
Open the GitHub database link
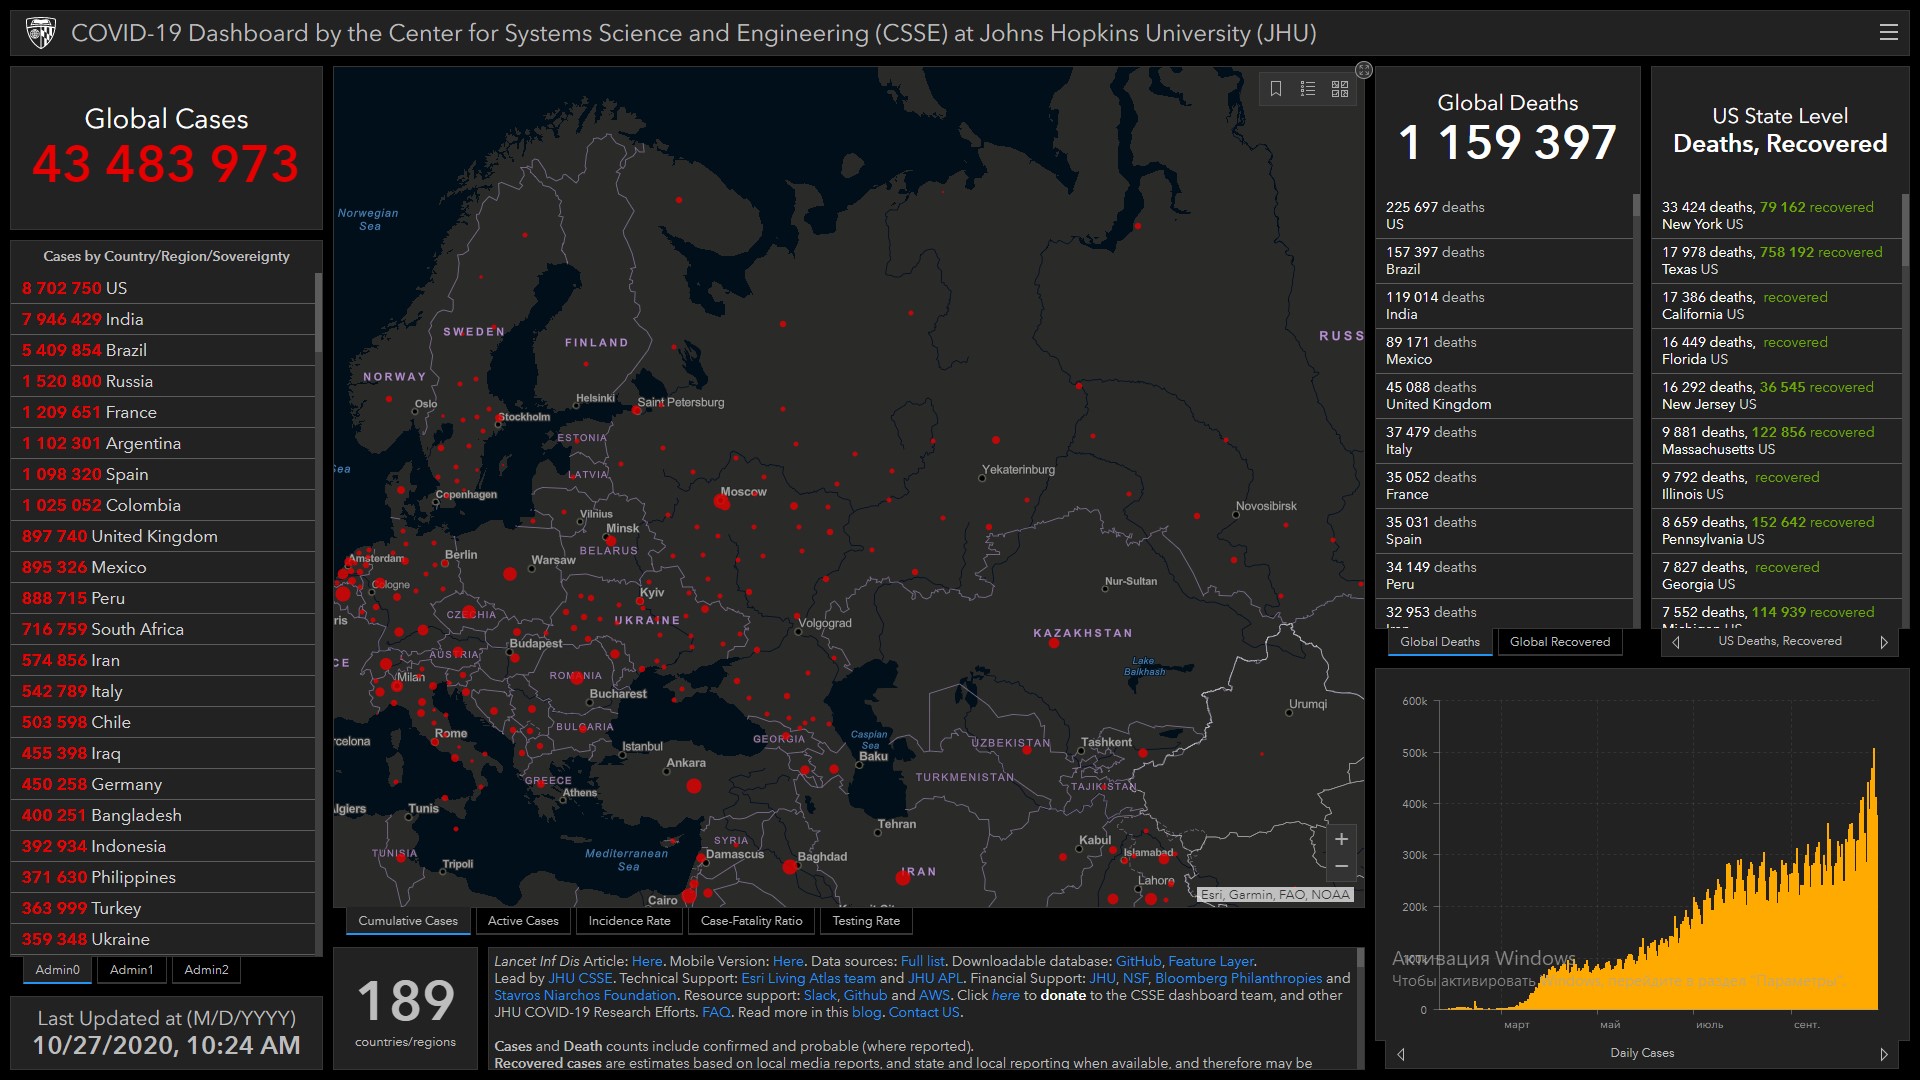[x=1138, y=961]
